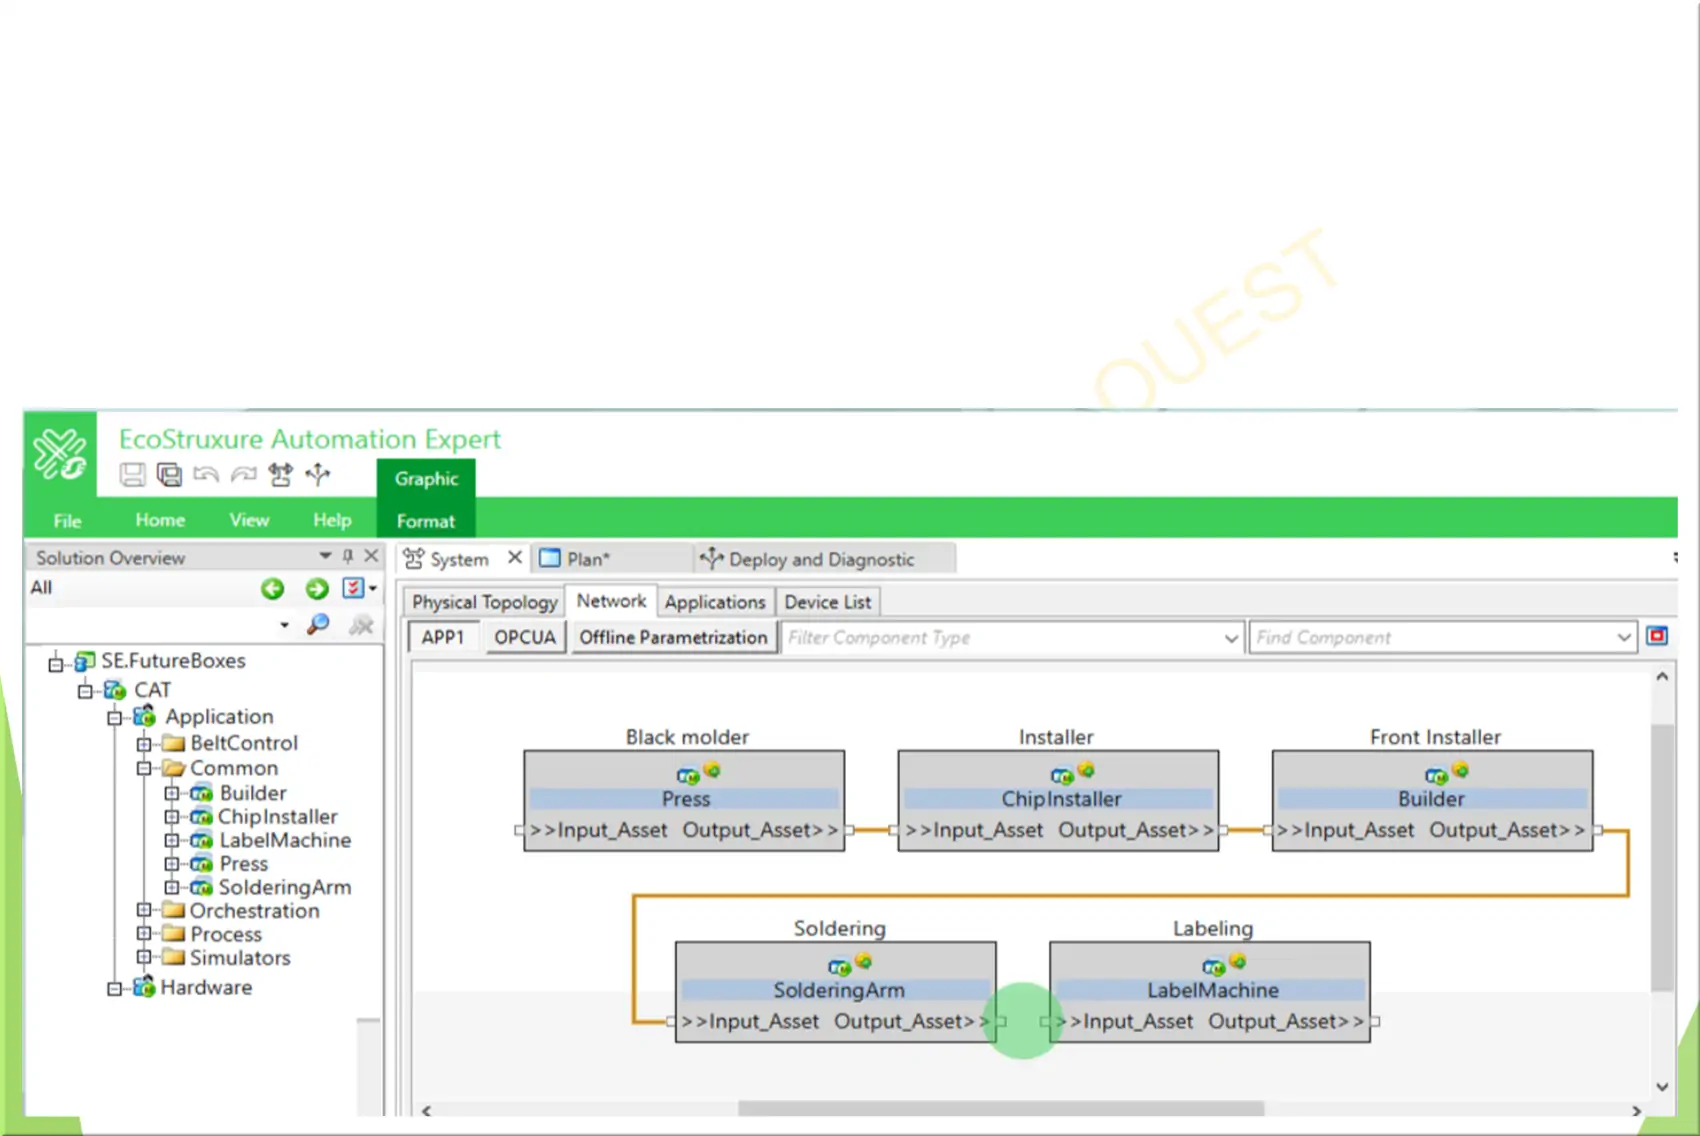Select the Network tab
The image size is (1700, 1136).
[611, 601]
